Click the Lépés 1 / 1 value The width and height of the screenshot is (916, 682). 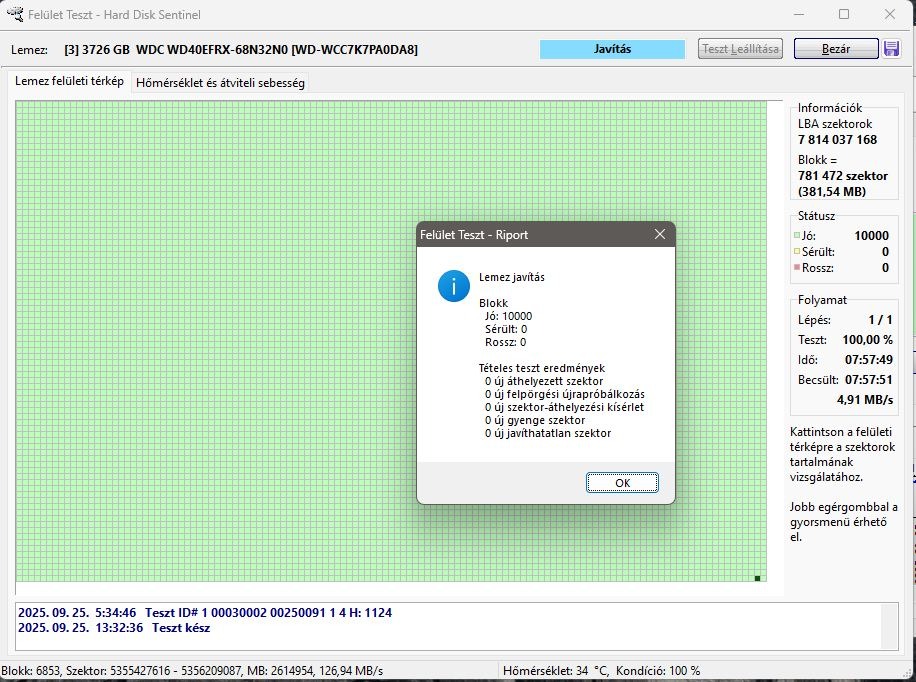pyautogui.click(x=880, y=320)
